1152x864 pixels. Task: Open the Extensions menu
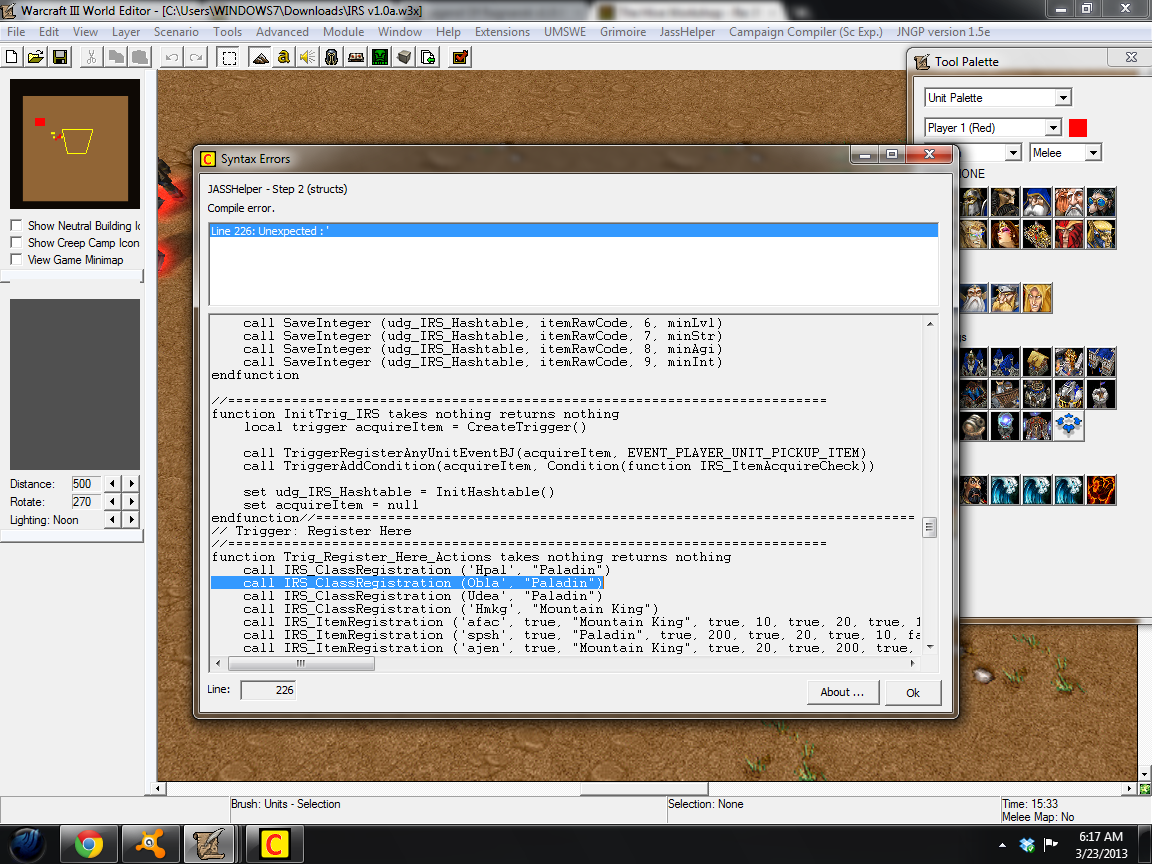click(503, 32)
